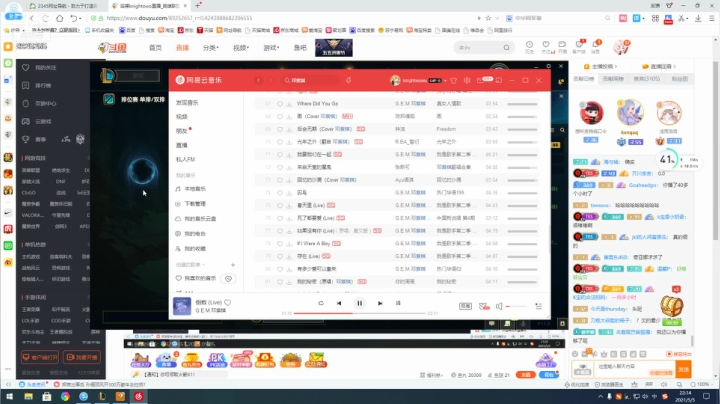Open NetEase Cloud Music taskbar icon
Screen dimensions: 720x404
(x=139, y=396)
